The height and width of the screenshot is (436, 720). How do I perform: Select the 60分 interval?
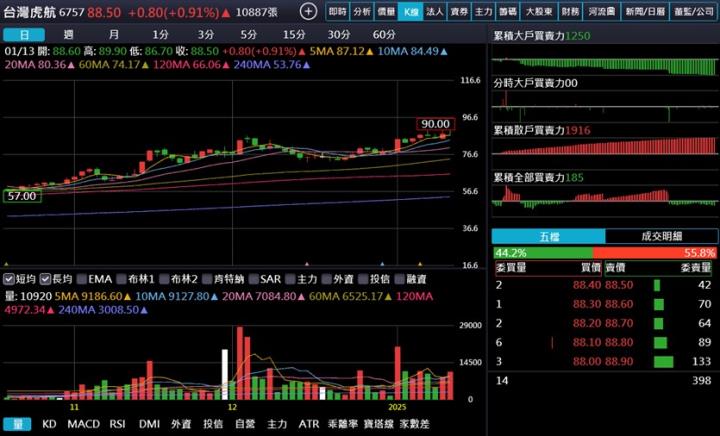tap(384, 35)
